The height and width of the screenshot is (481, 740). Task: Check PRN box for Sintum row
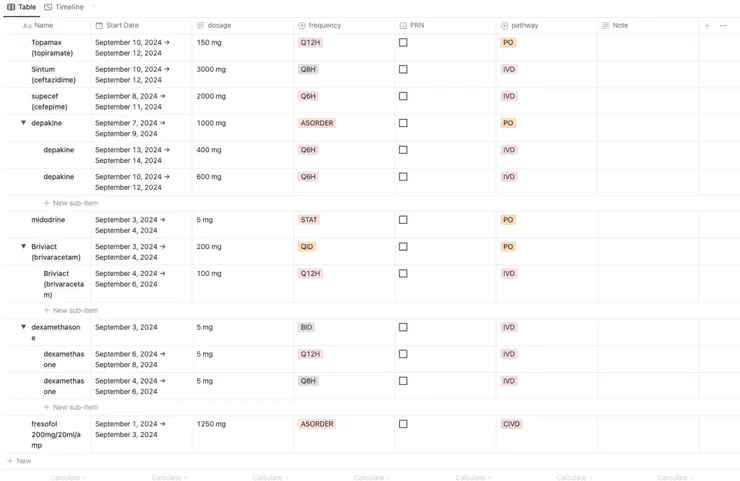tap(403, 69)
